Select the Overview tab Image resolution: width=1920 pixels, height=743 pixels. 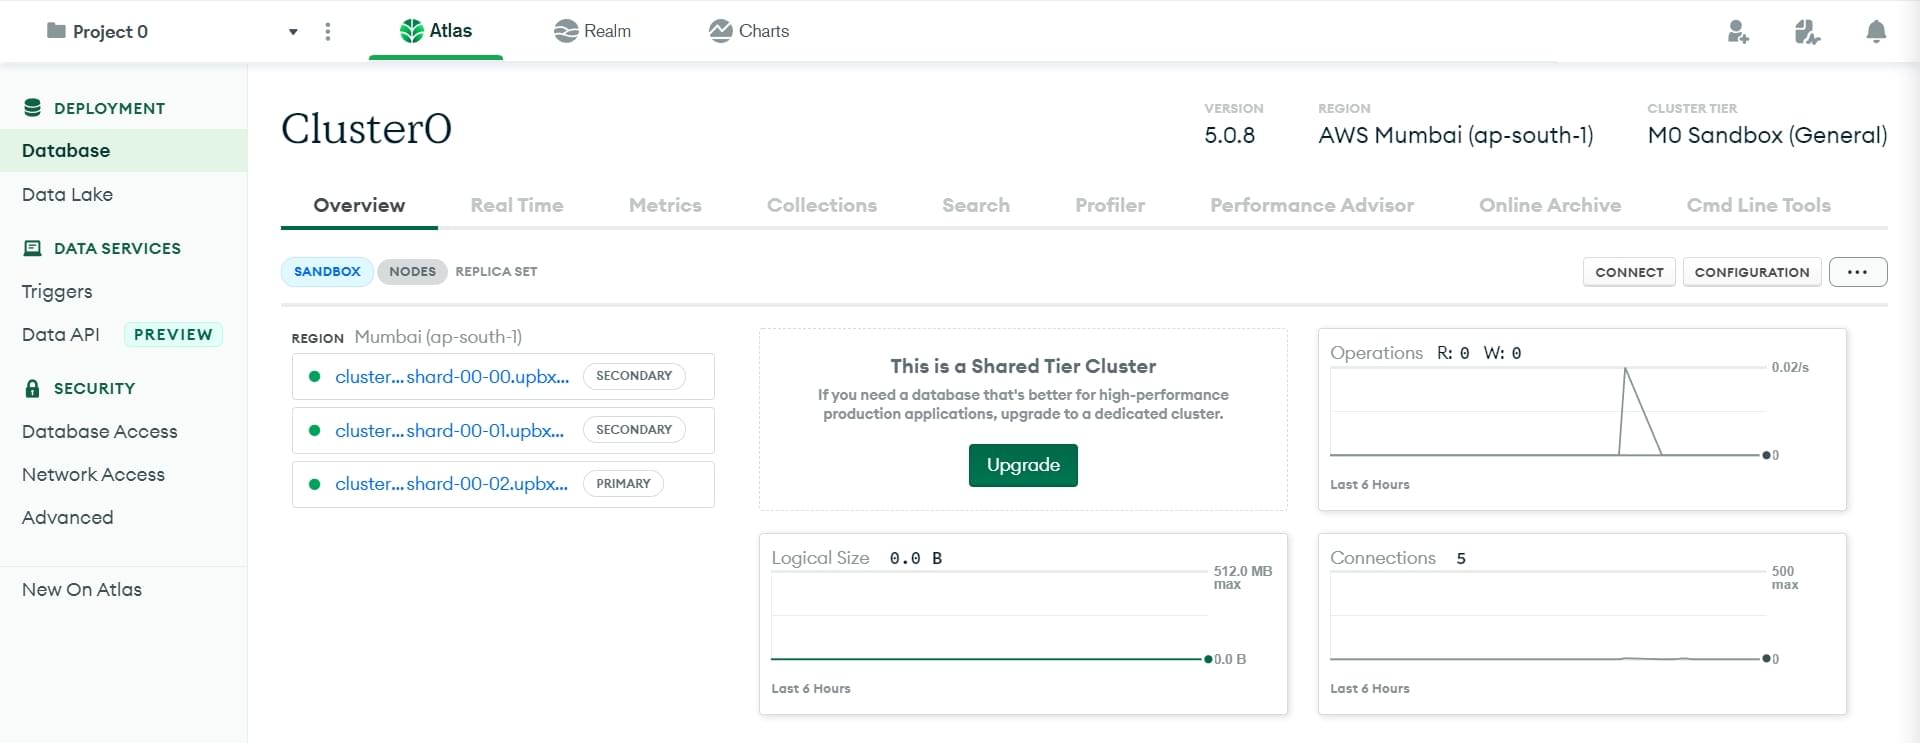(x=359, y=205)
